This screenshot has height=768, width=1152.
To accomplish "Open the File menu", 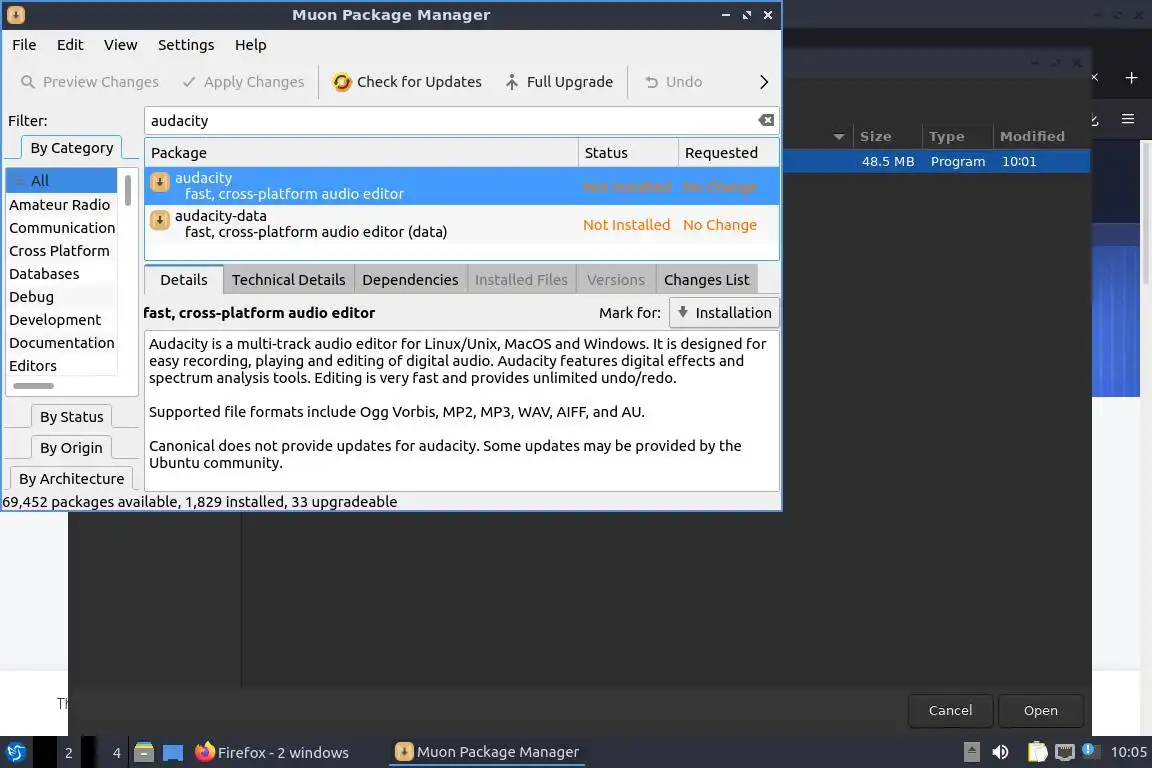I will pos(24,45).
